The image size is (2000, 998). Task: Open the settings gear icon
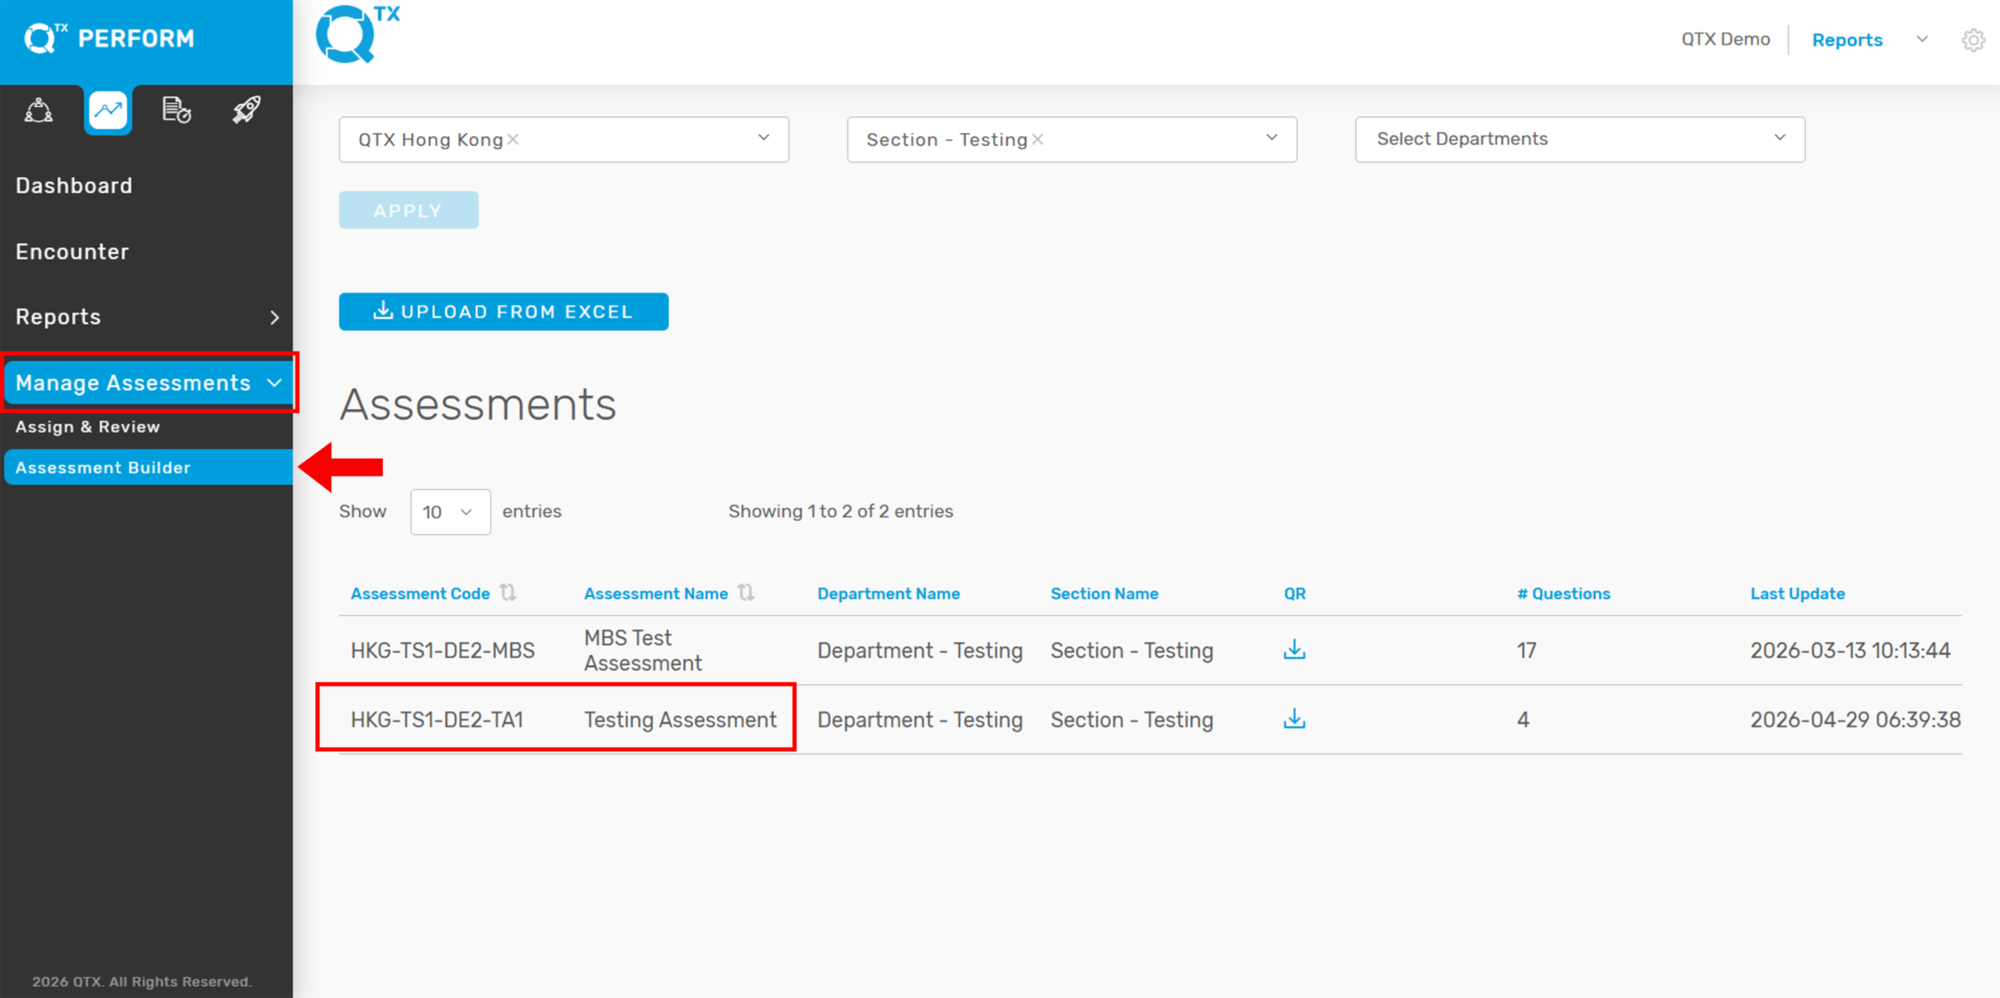pos(1973,40)
